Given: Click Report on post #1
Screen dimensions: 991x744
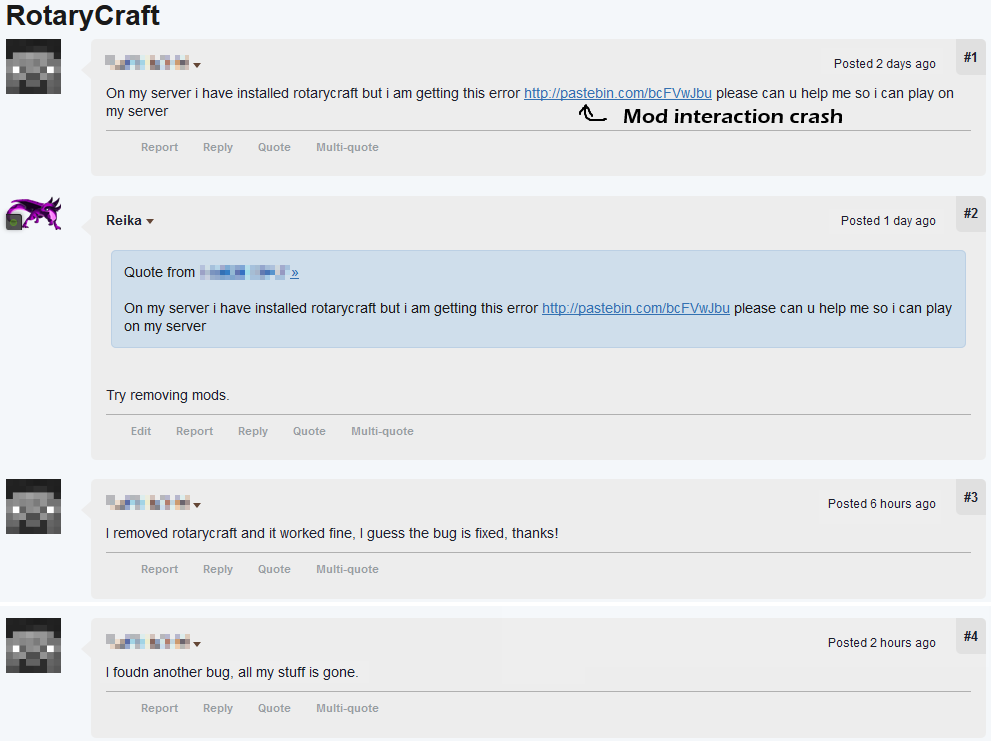Looking at the screenshot, I should coord(159,147).
